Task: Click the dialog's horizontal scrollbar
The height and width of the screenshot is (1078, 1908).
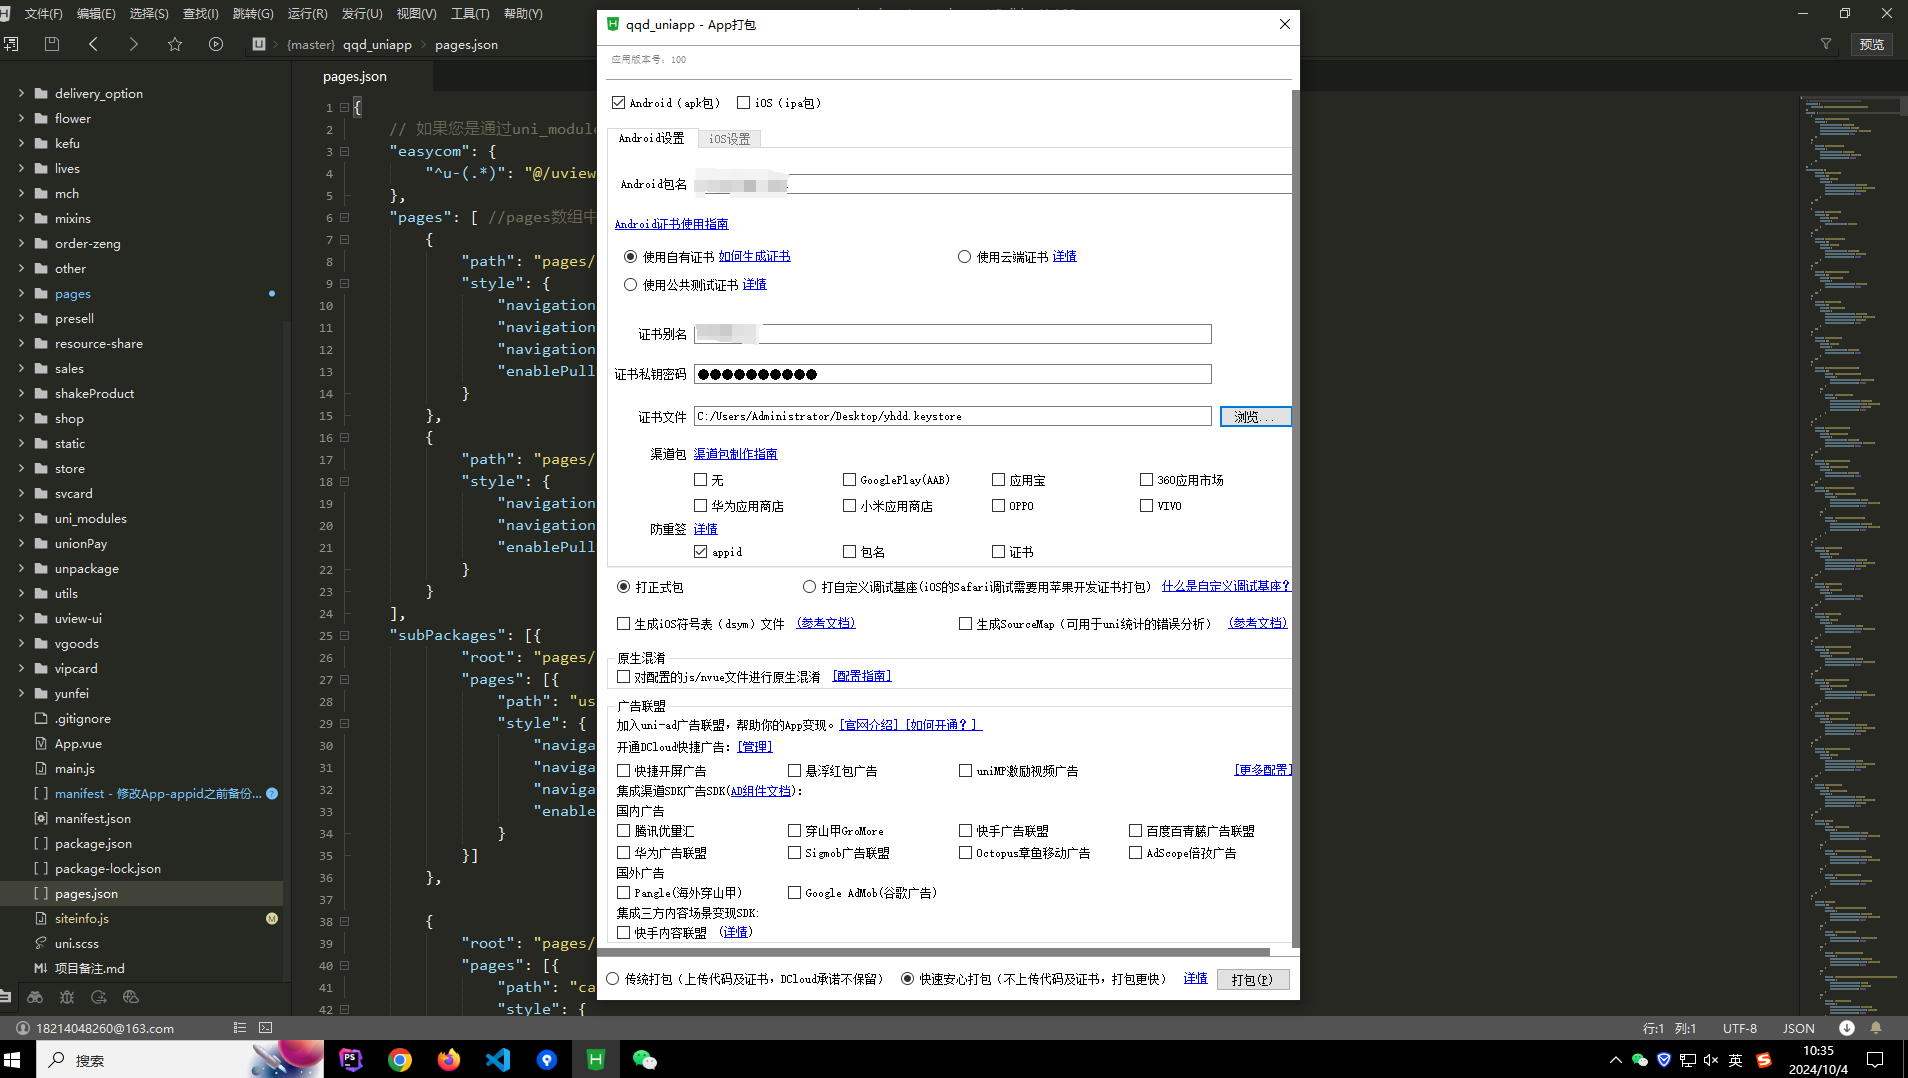Action: [x=935, y=952]
